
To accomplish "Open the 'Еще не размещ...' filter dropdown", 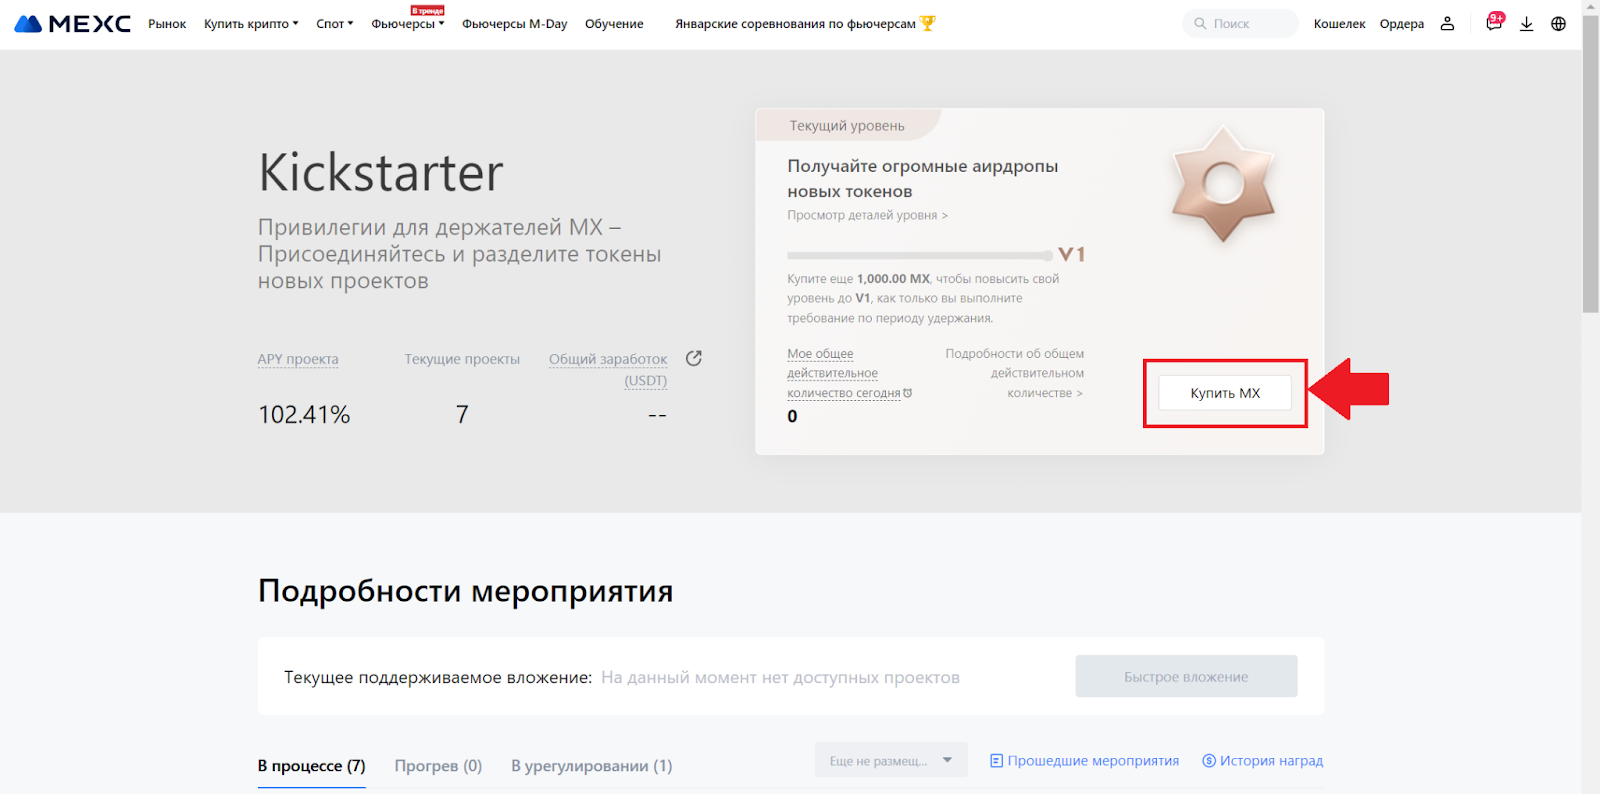I will point(891,760).
